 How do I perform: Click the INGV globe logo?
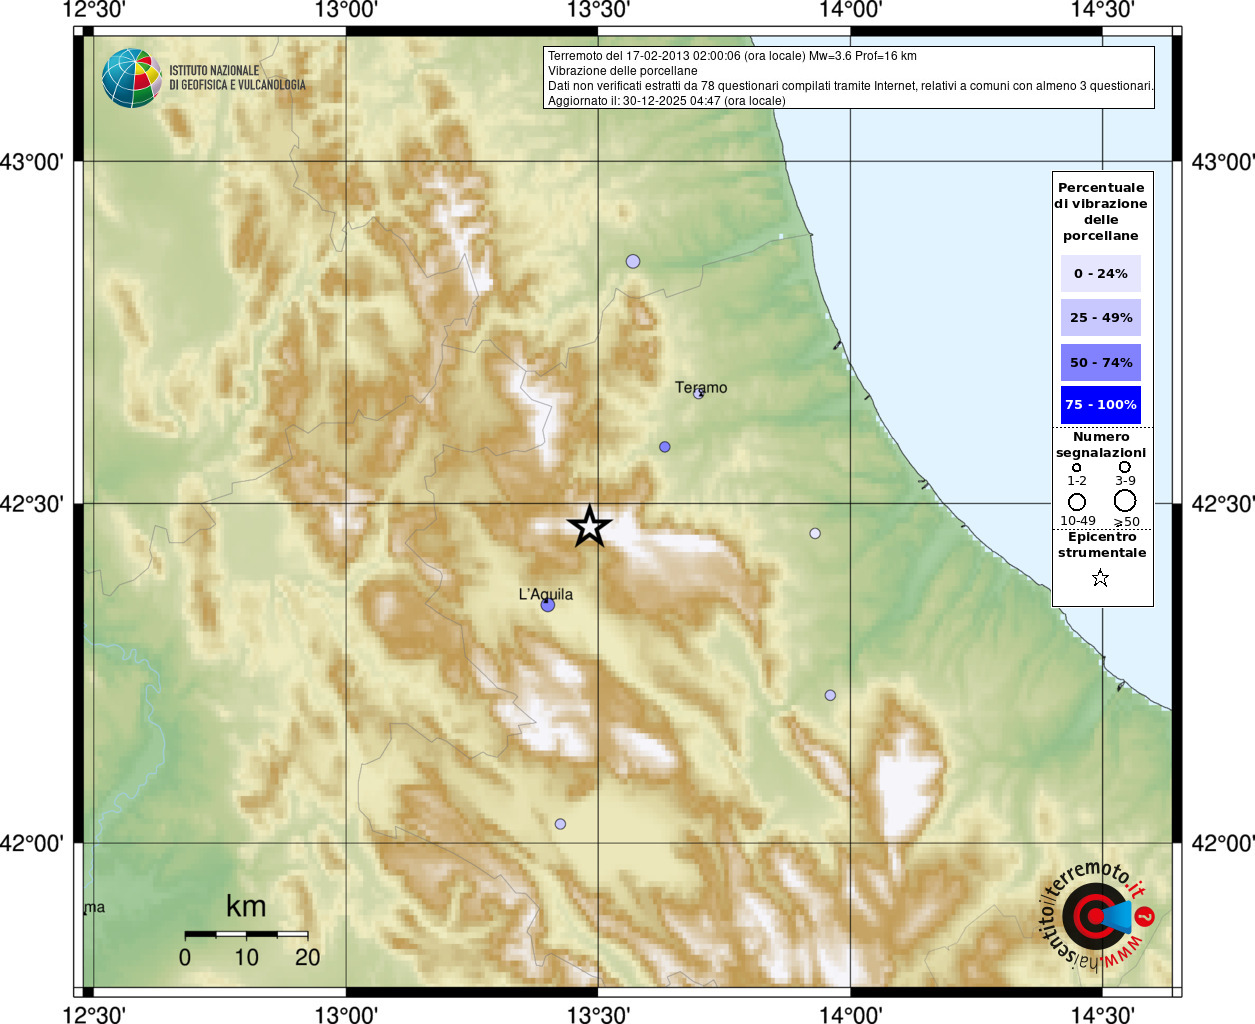(x=131, y=78)
